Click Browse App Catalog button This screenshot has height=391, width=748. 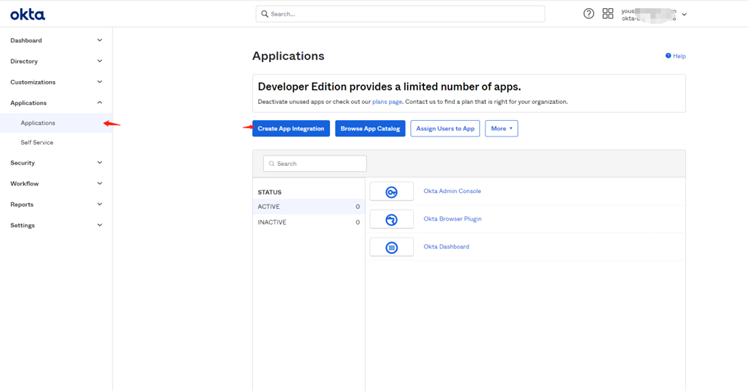pyautogui.click(x=370, y=128)
